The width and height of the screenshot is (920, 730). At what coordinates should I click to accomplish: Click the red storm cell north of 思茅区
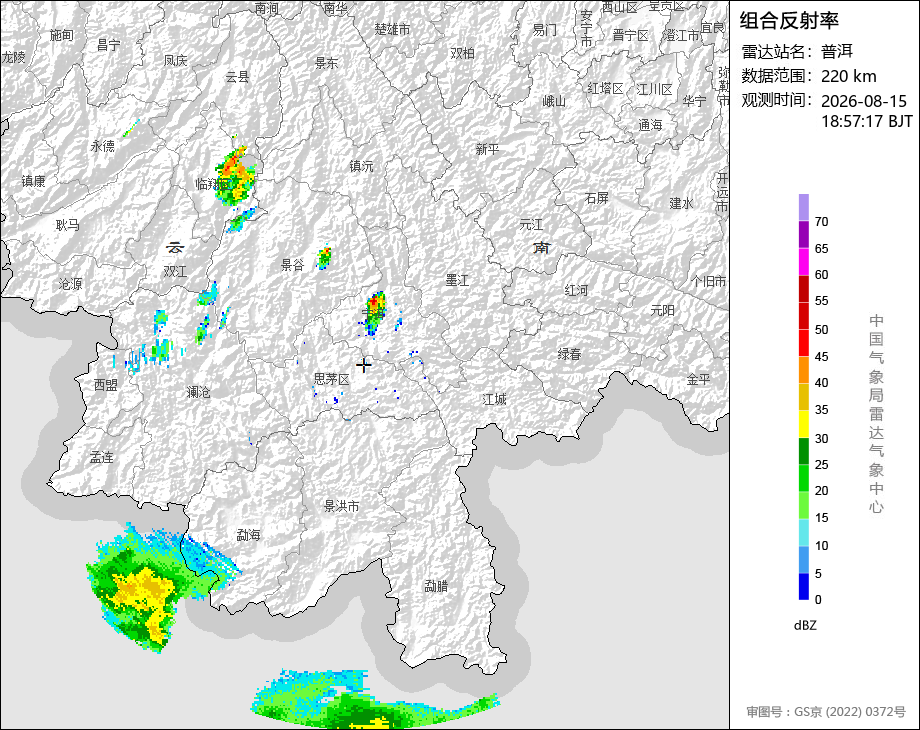point(374,313)
